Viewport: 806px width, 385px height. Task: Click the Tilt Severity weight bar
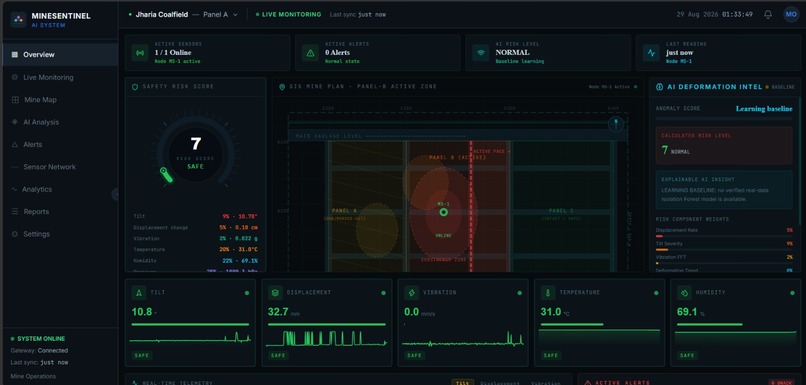click(724, 249)
